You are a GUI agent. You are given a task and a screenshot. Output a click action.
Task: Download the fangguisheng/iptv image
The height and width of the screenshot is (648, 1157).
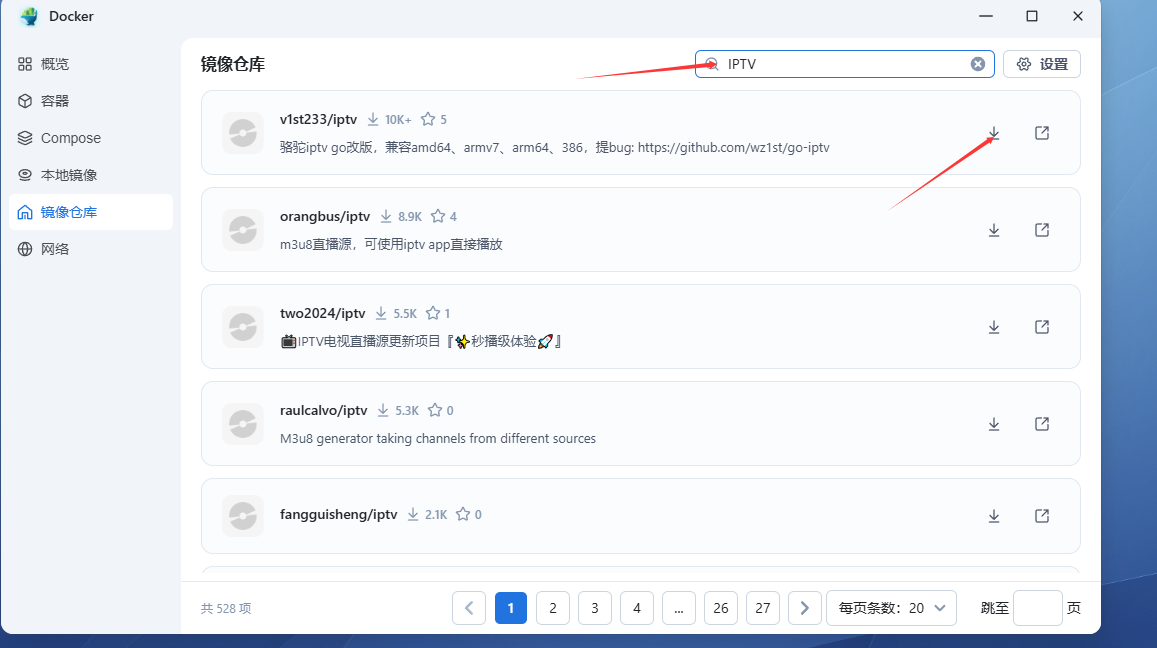[994, 516]
